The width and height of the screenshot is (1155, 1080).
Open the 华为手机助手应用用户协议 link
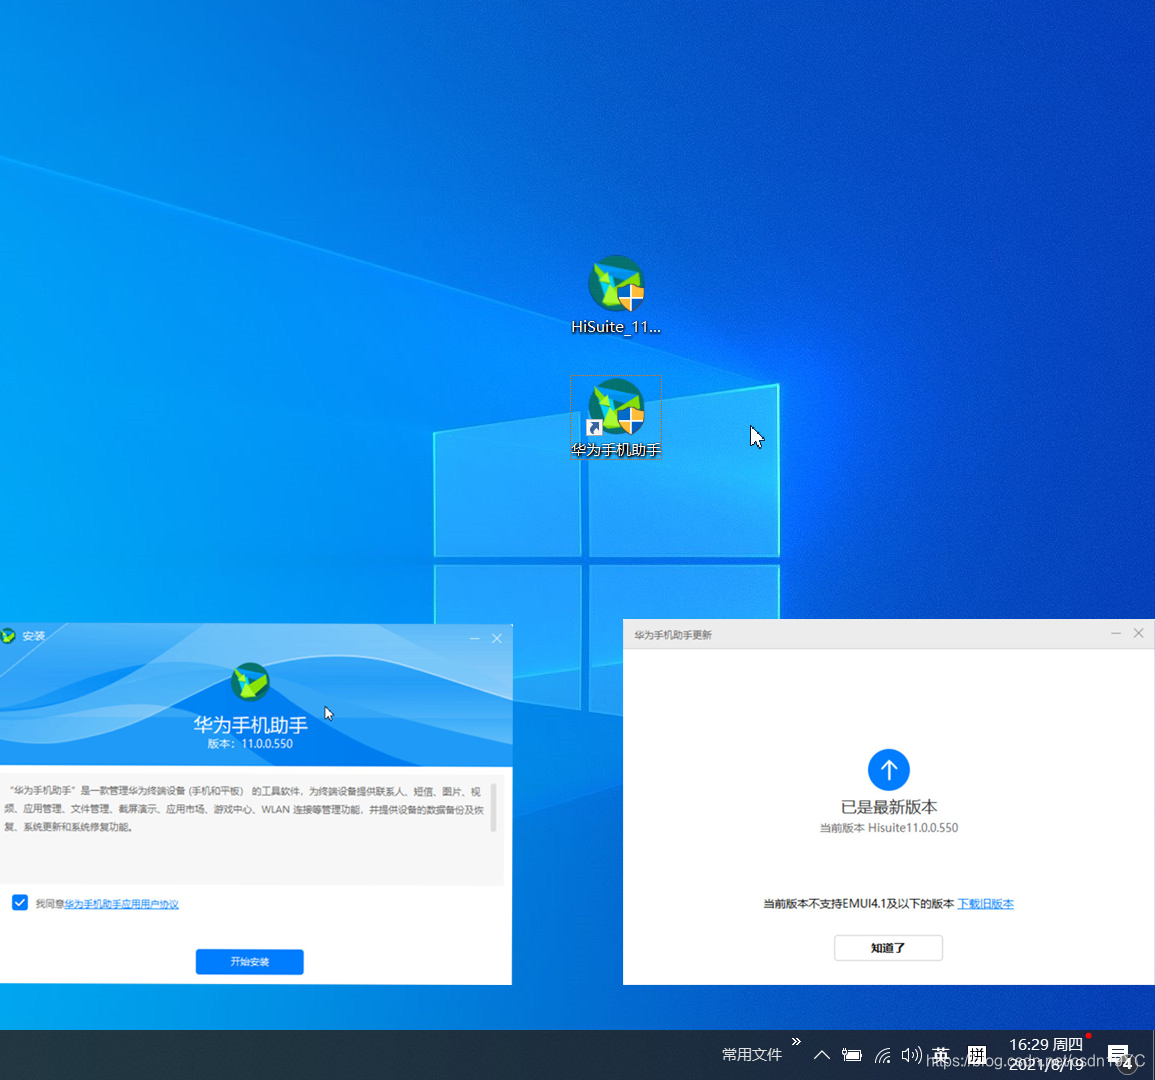pos(122,904)
